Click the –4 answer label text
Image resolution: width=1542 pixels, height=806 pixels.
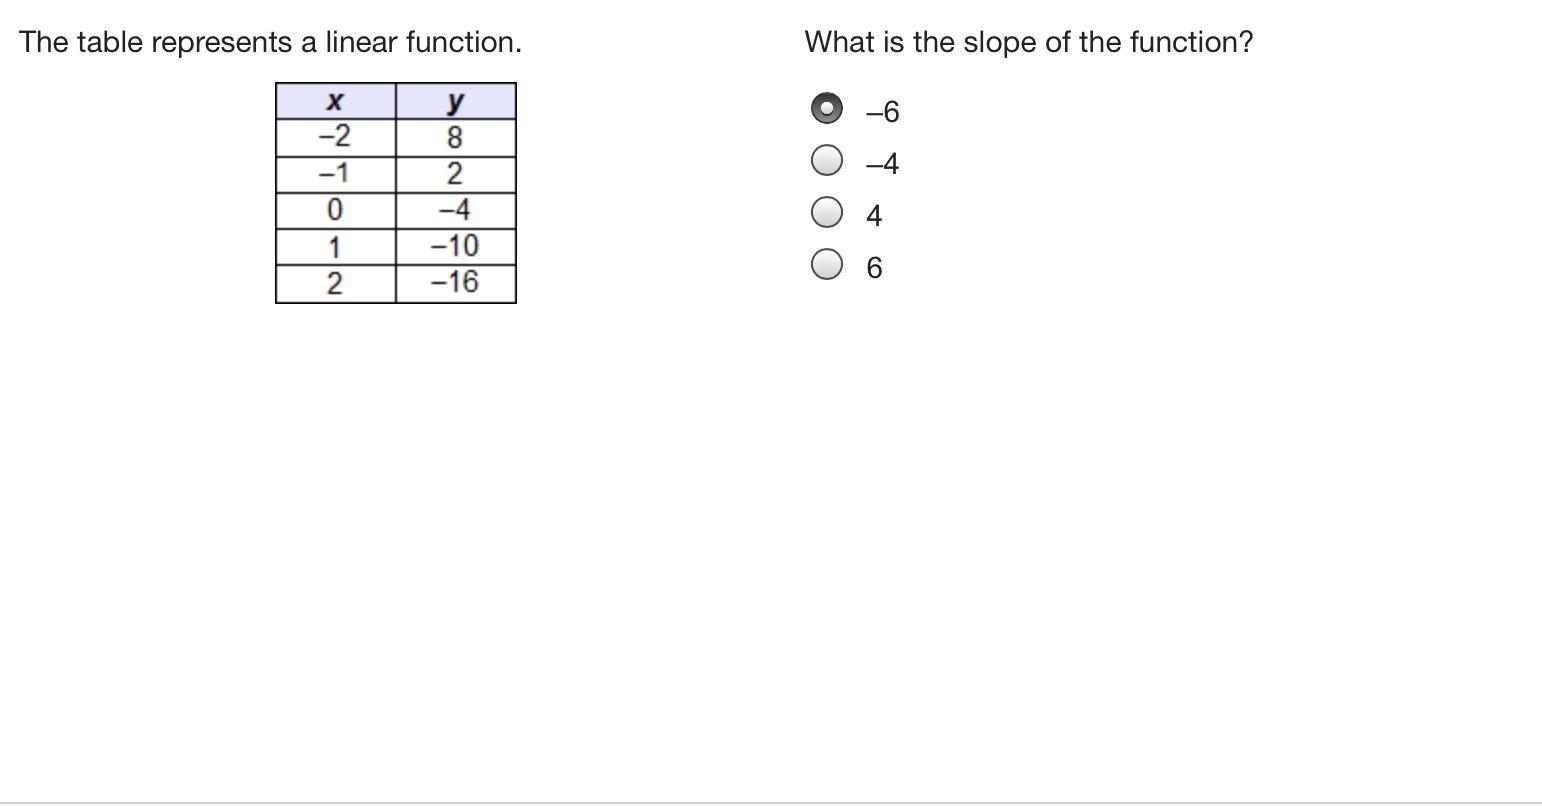pos(883,164)
